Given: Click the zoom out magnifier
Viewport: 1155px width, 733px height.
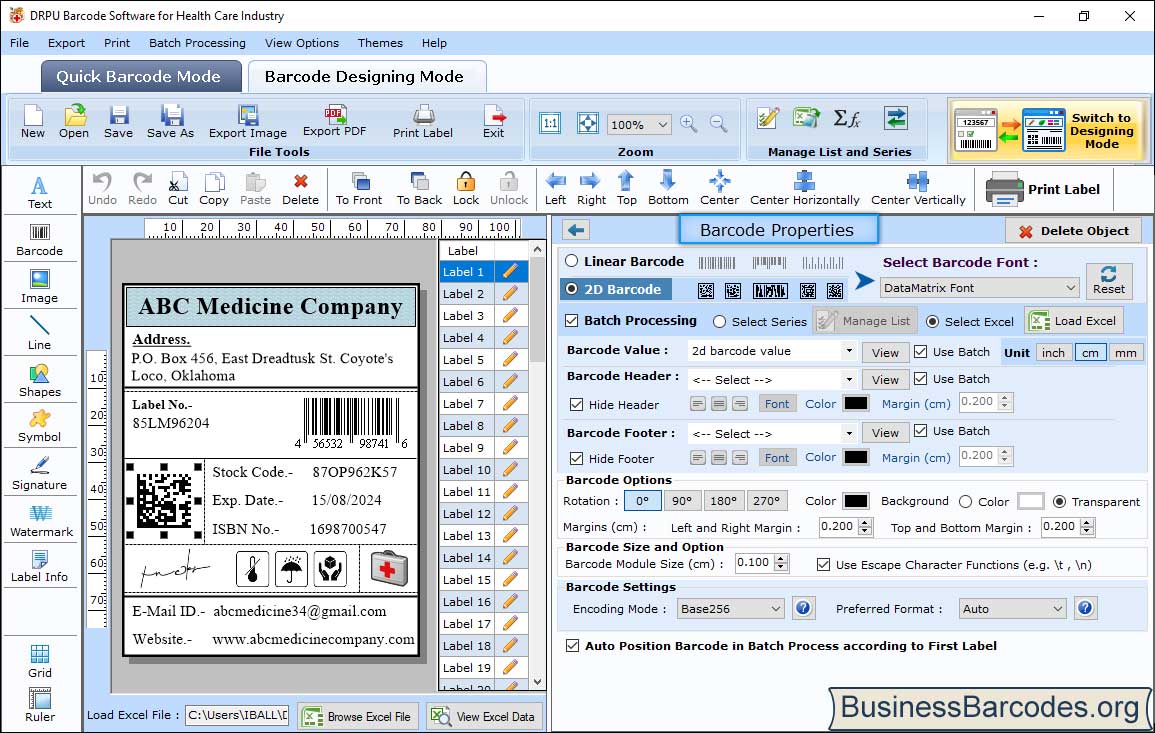Looking at the screenshot, I should (x=718, y=124).
